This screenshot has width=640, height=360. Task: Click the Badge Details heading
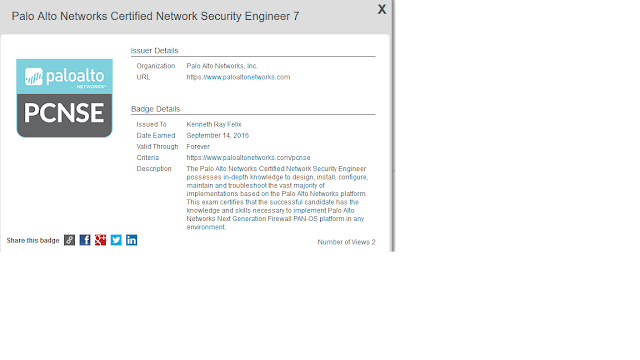pos(156,109)
